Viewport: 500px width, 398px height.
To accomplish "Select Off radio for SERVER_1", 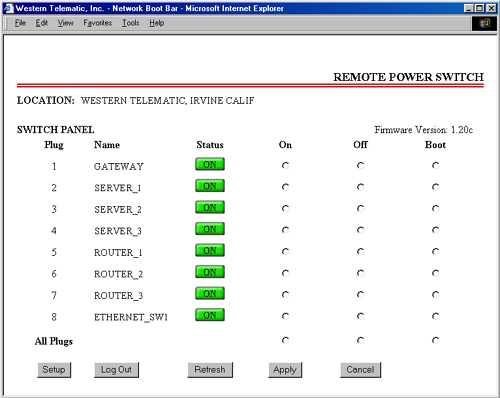I will point(360,187).
